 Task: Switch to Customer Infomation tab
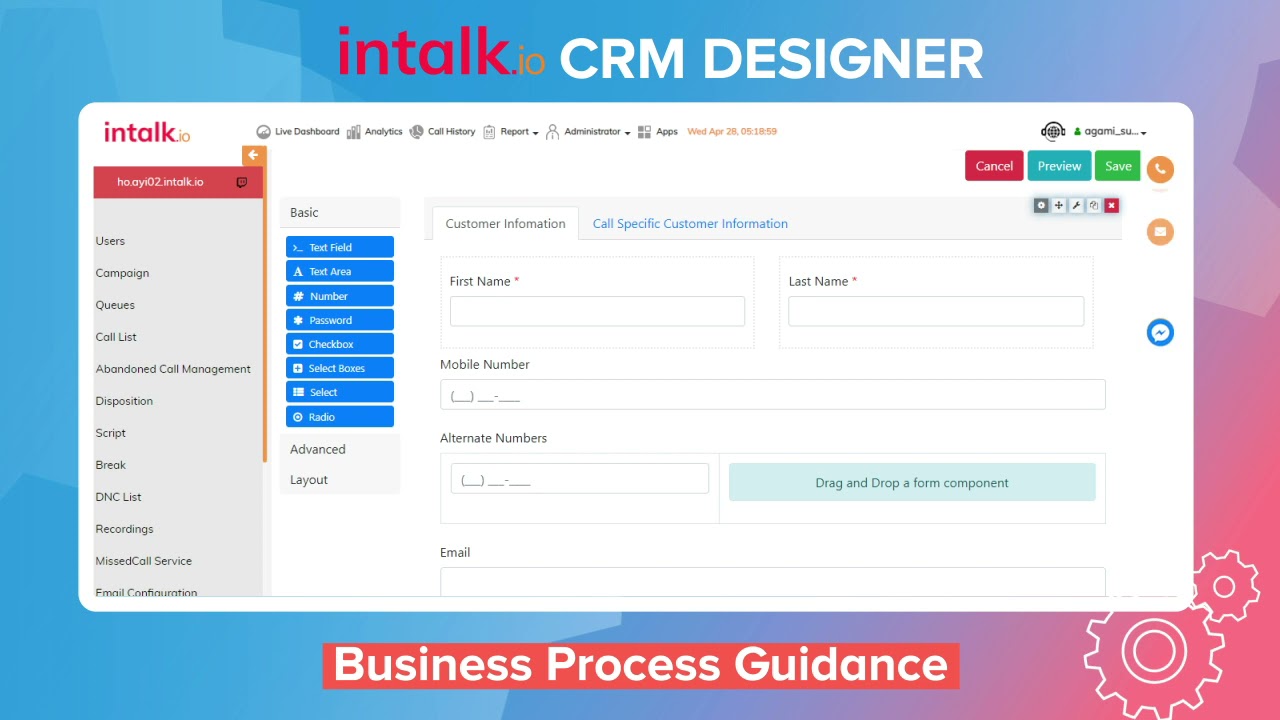click(505, 223)
